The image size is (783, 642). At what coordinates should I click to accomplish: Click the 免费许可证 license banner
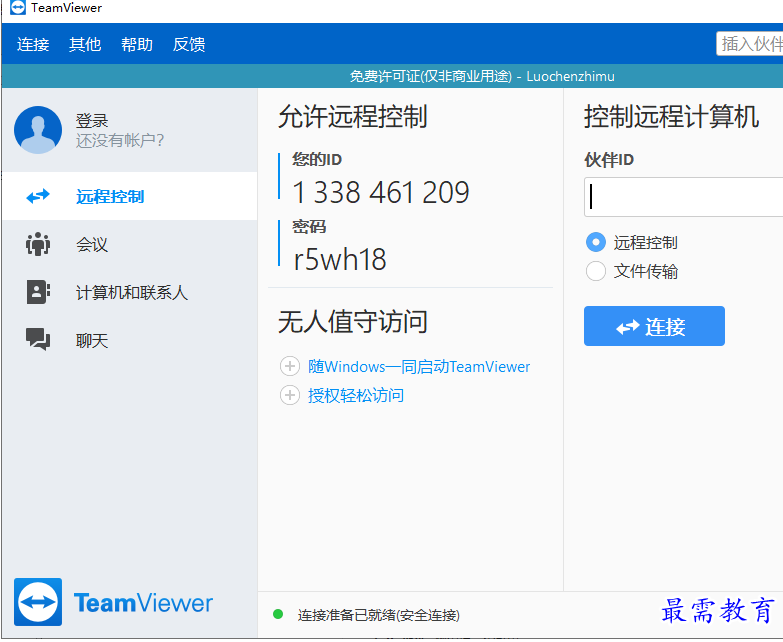point(392,76)
